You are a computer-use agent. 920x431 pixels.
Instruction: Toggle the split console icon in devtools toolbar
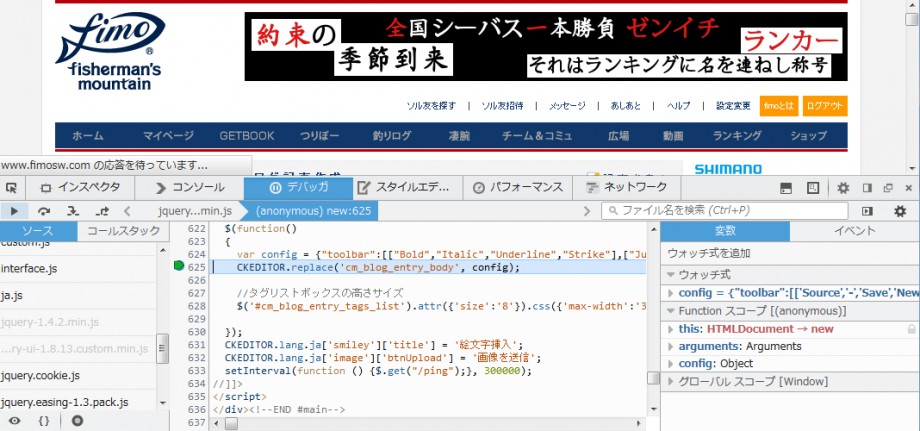point(786,188)
